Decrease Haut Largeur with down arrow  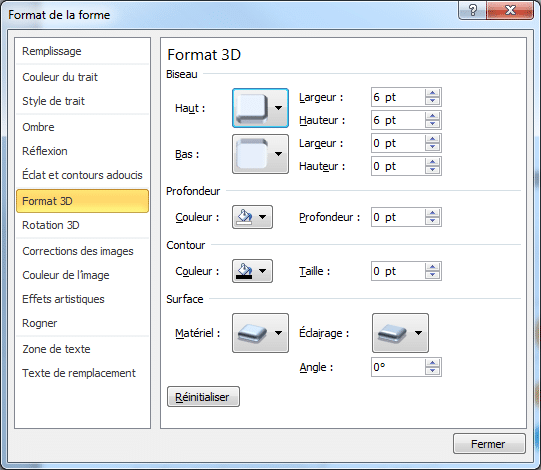point(432,101)
